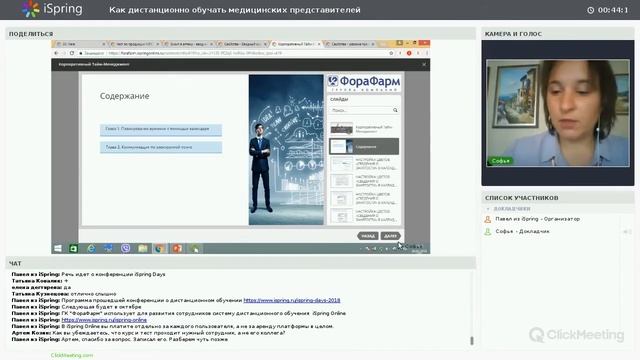This screenshot has height=360, width=640.
Task: Open browser three-dot menu in shared screen
Action: point(427,53)
